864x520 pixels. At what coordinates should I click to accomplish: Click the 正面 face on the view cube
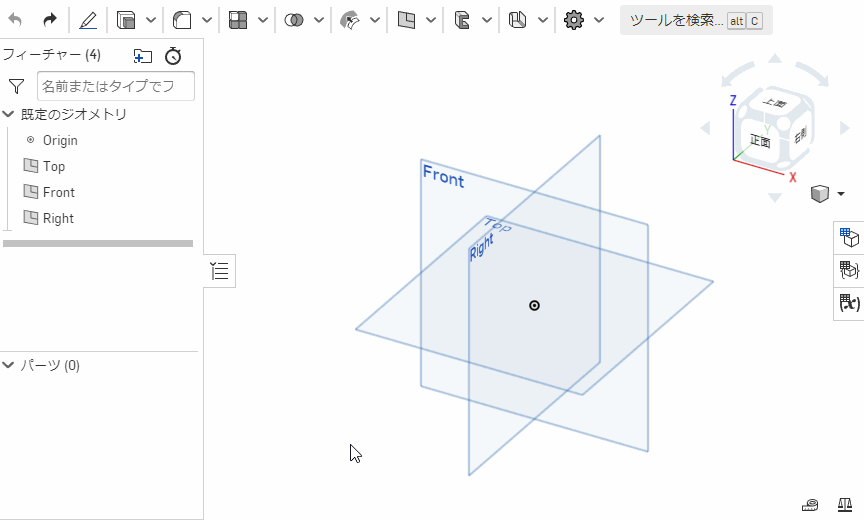759,141
